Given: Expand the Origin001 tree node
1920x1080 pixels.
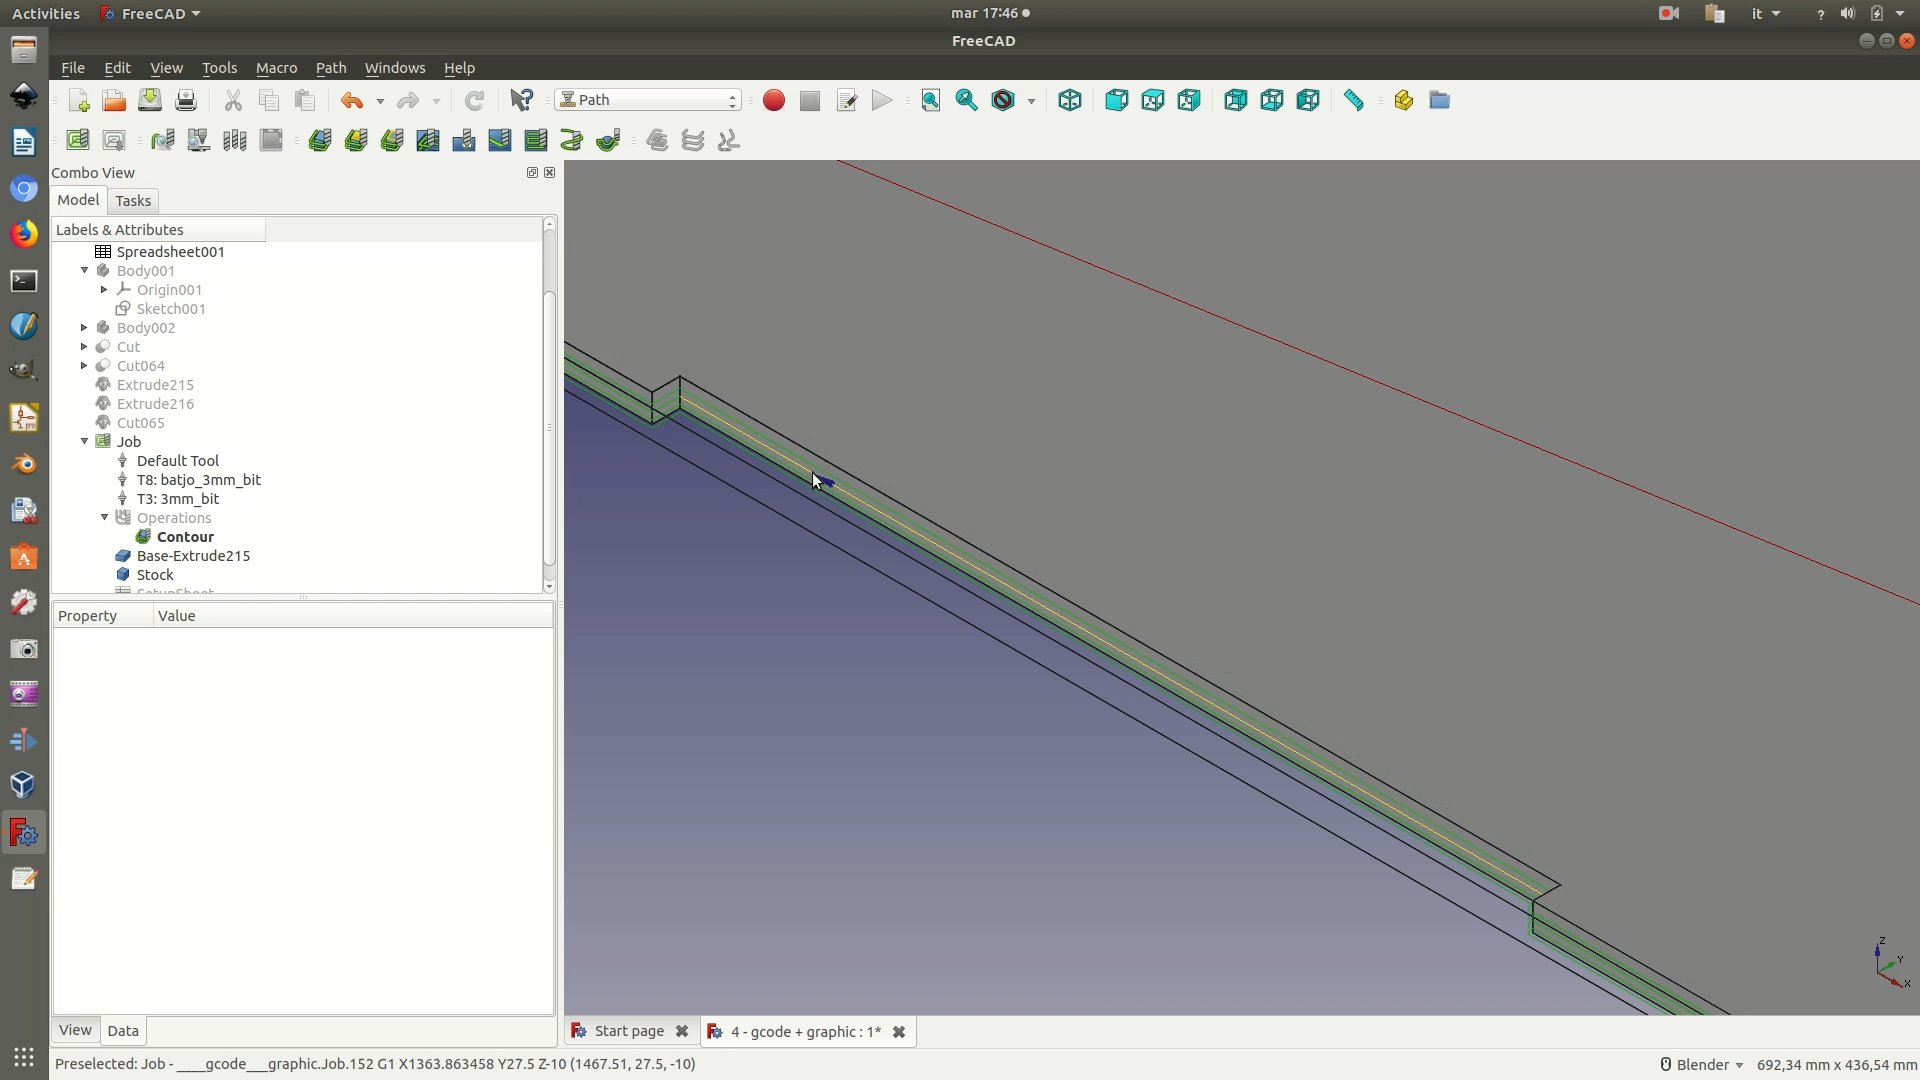Looking at the screenshot, I should click(104, 289).
